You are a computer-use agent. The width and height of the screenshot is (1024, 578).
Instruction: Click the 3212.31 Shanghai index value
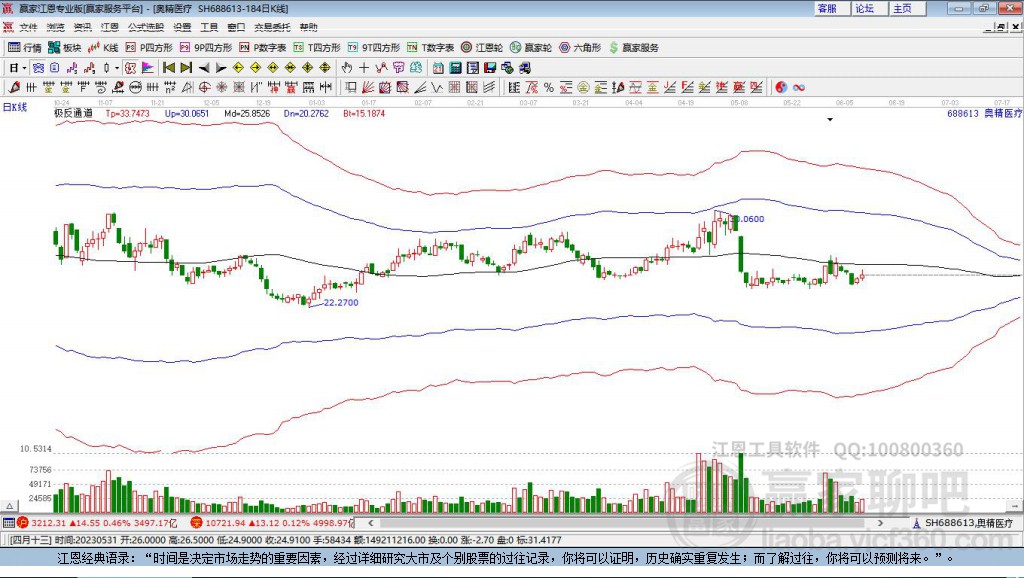click(48, 522)
